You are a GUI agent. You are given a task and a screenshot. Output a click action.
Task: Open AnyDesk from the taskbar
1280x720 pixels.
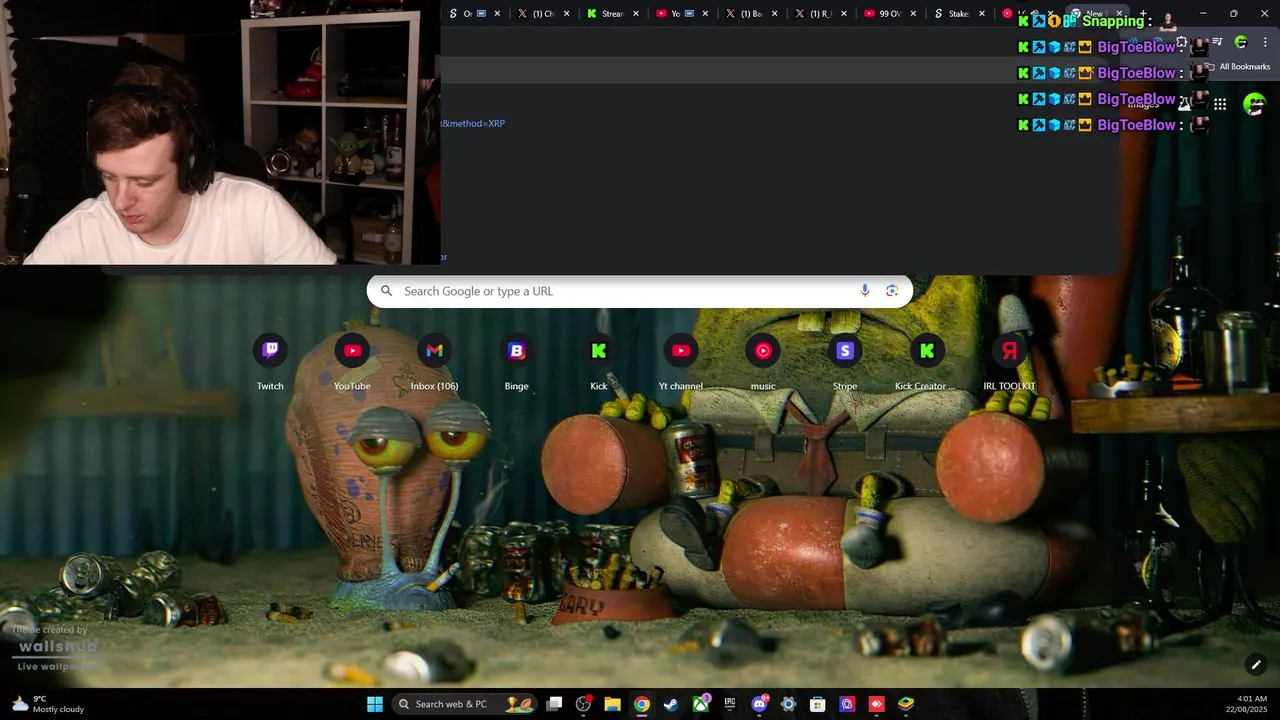coord(876,704)
